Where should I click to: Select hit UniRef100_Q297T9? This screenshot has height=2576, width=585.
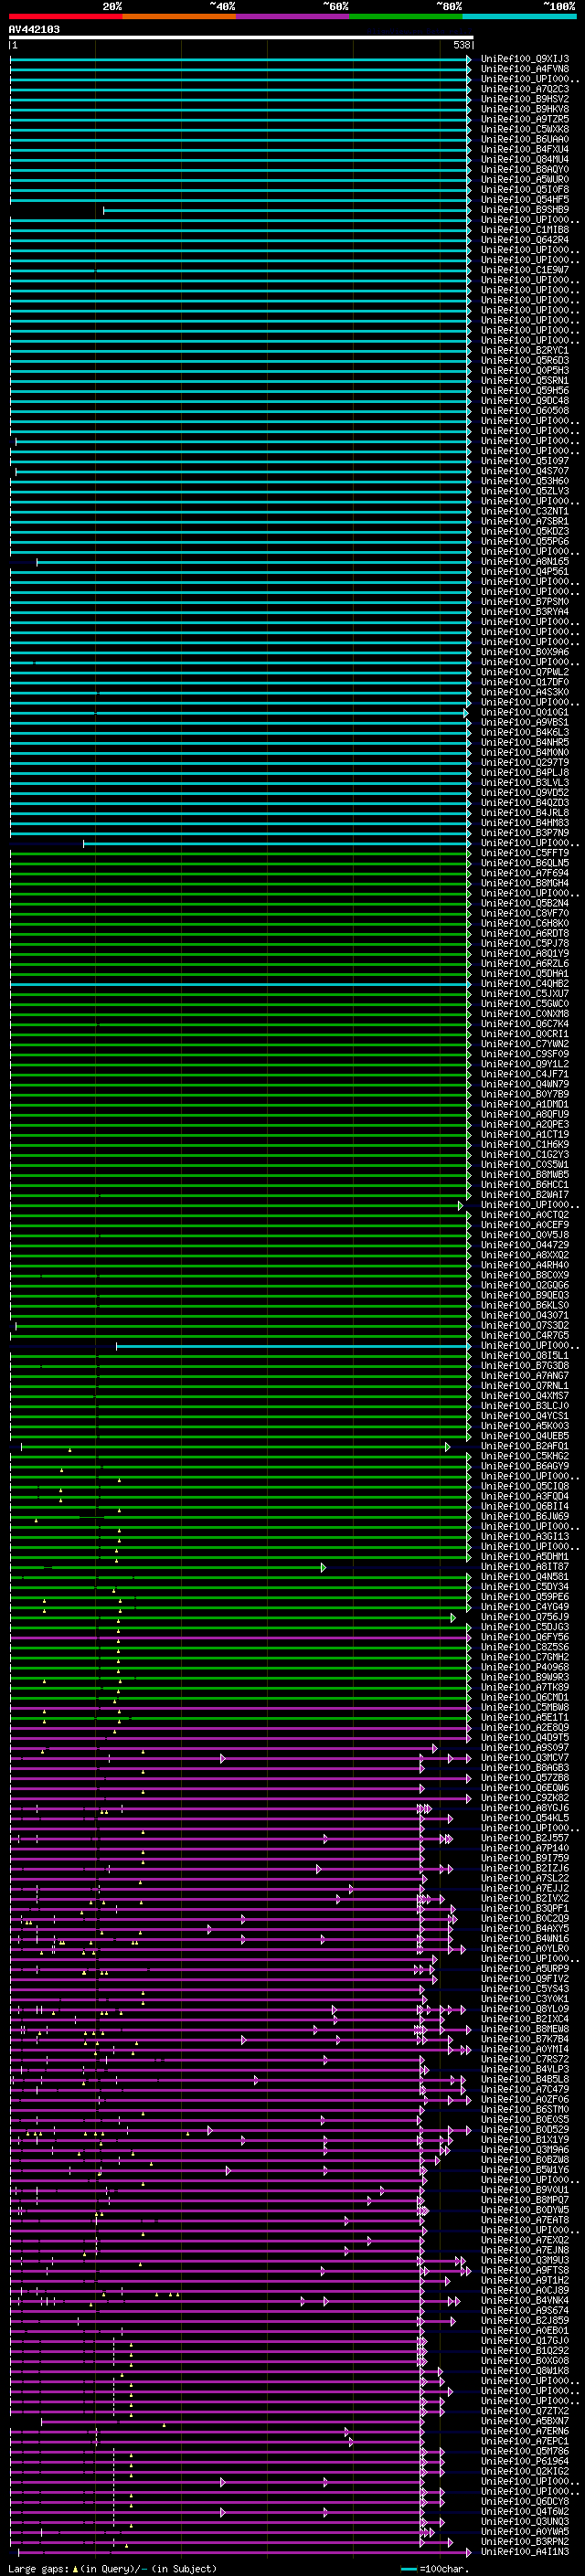525,762
